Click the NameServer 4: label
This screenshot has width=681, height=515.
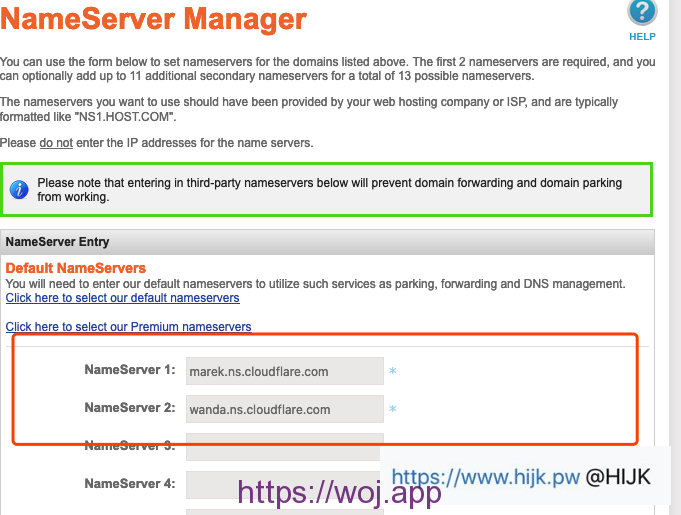tap(130, 484)
